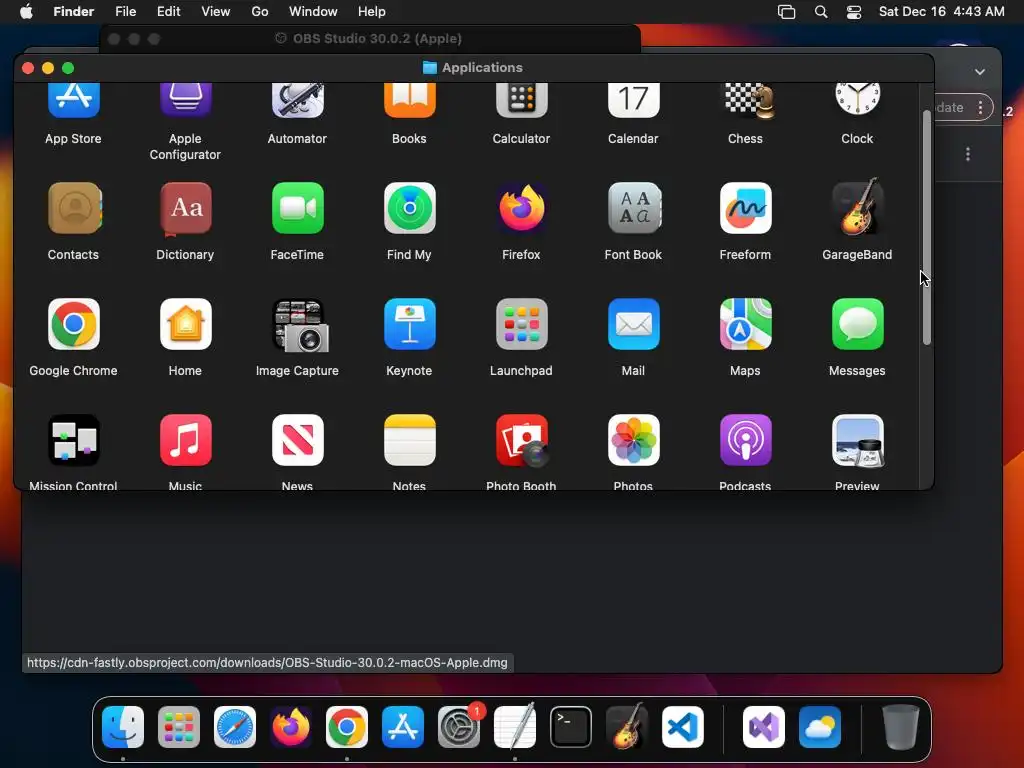Open the Trash in the Dock
The image size is (1024, 768).
click(x=900, y=726)
